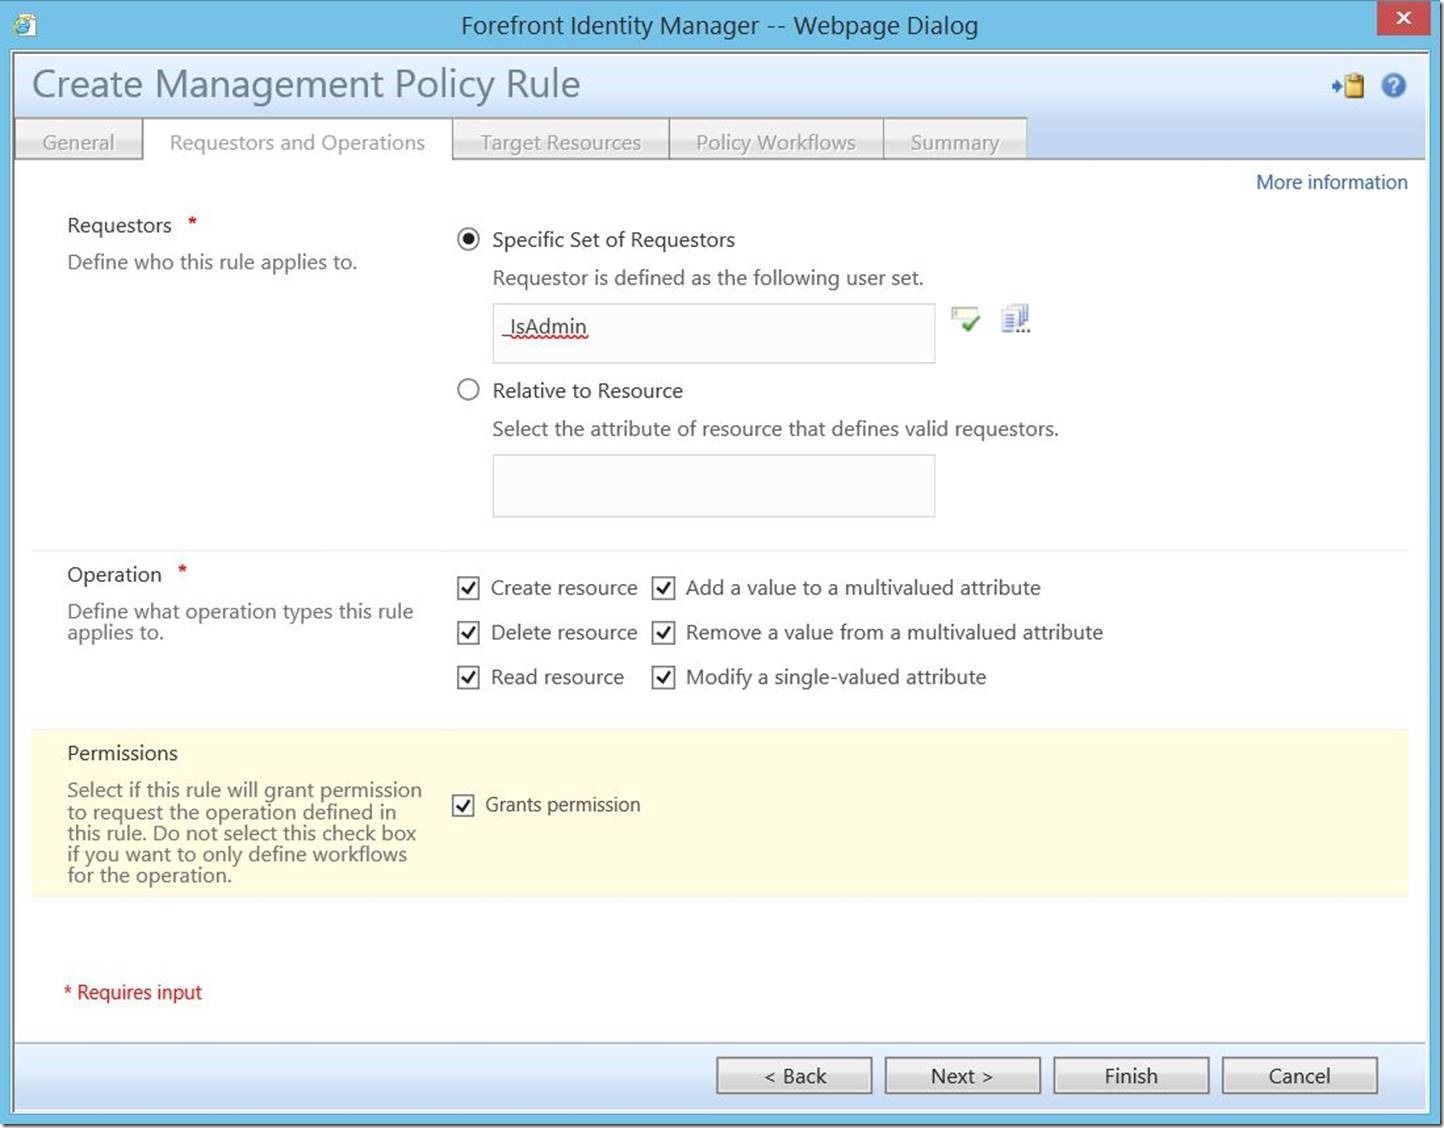Open the Target Resources tab
Screen dimensions: 1444x1128
[561, 142]
